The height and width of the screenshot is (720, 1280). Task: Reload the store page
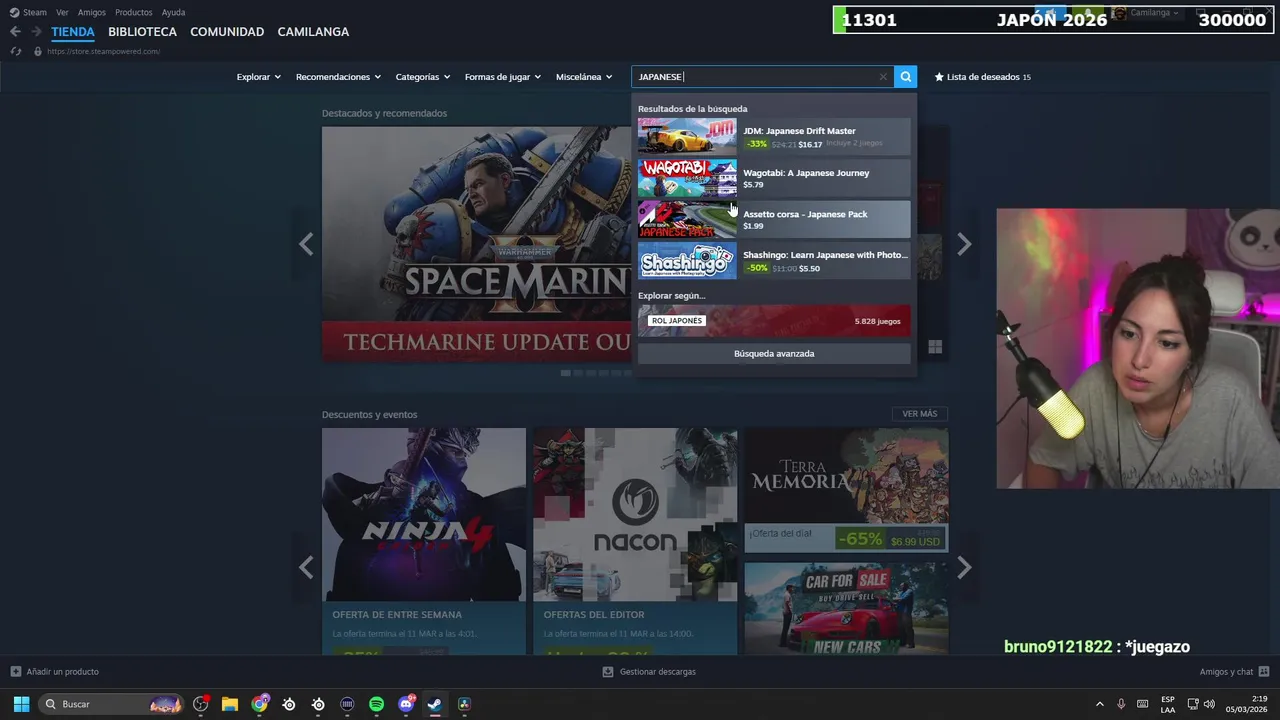[16, 51]
